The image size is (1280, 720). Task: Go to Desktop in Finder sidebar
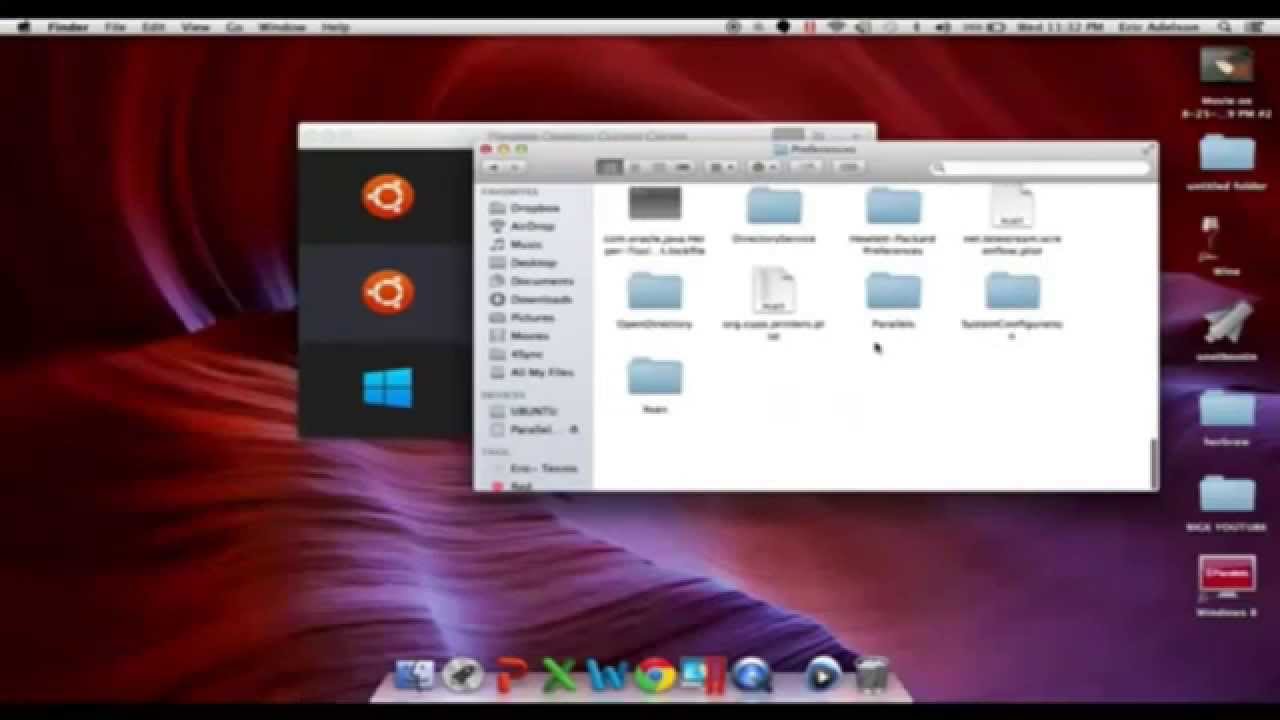click(533, 263)
